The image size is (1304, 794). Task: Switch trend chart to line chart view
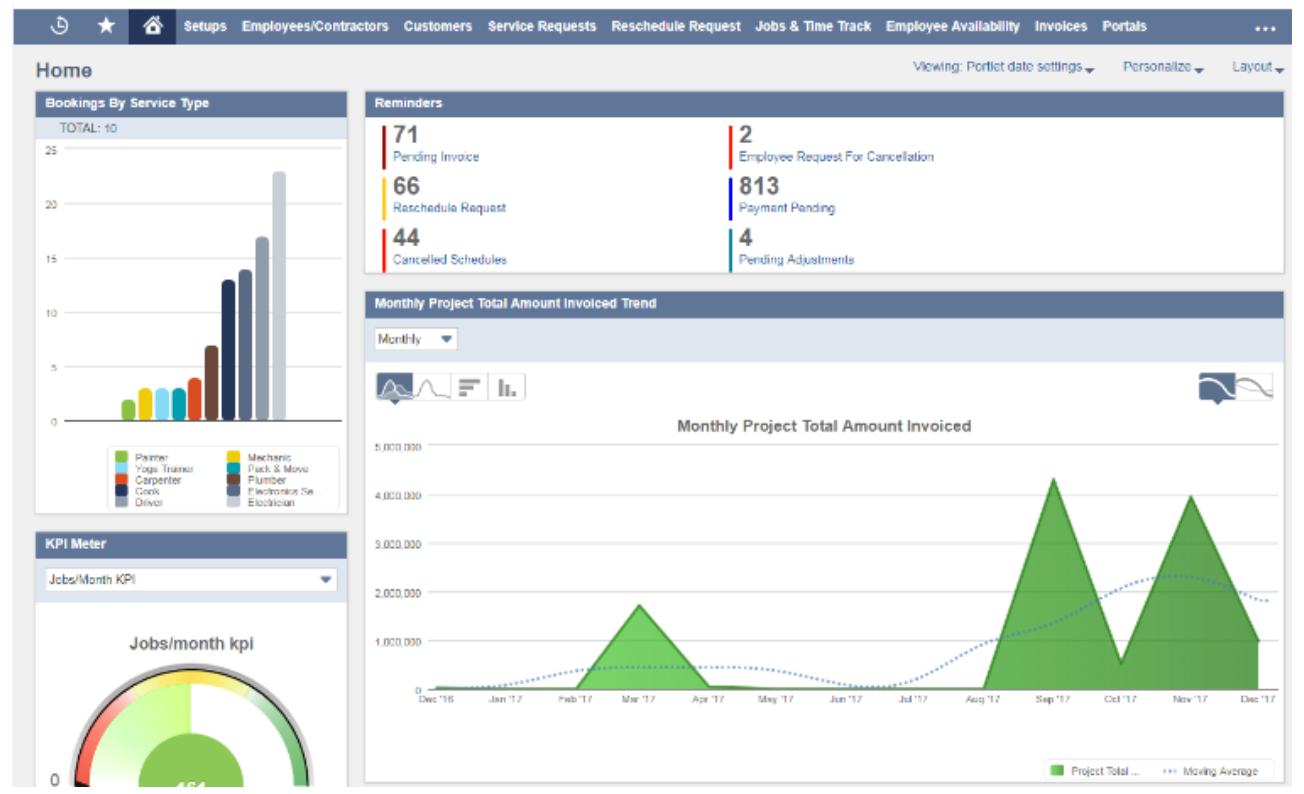click(x=431, y=387)
